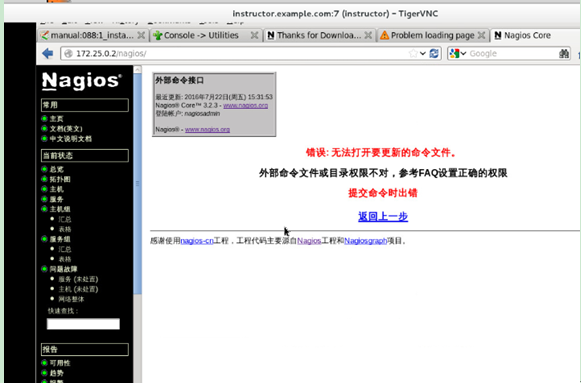581x383 pixels.
Task: Open 中文说明文档 in the sidebar
Action: [x=70, y=139]
